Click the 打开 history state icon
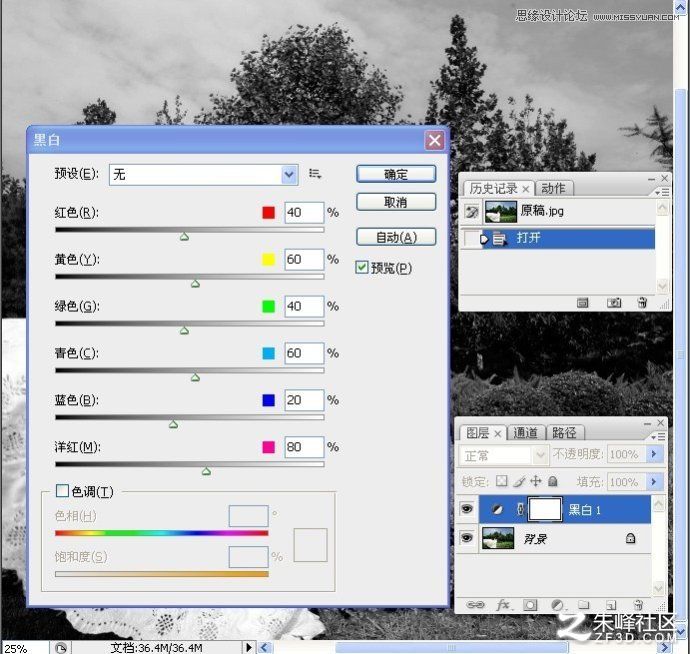The height and width of the screenshot is (654, 690). tap(499, 239)
